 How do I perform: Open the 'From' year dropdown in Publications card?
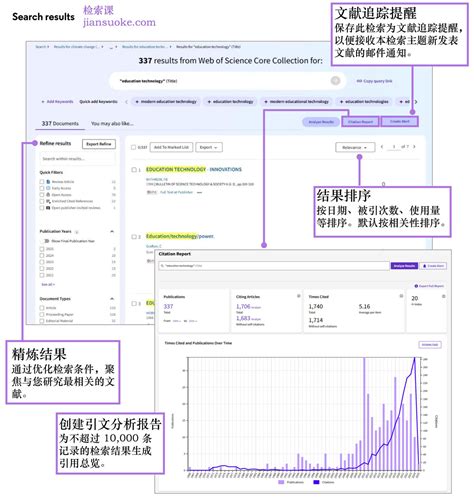pos(177,321)
